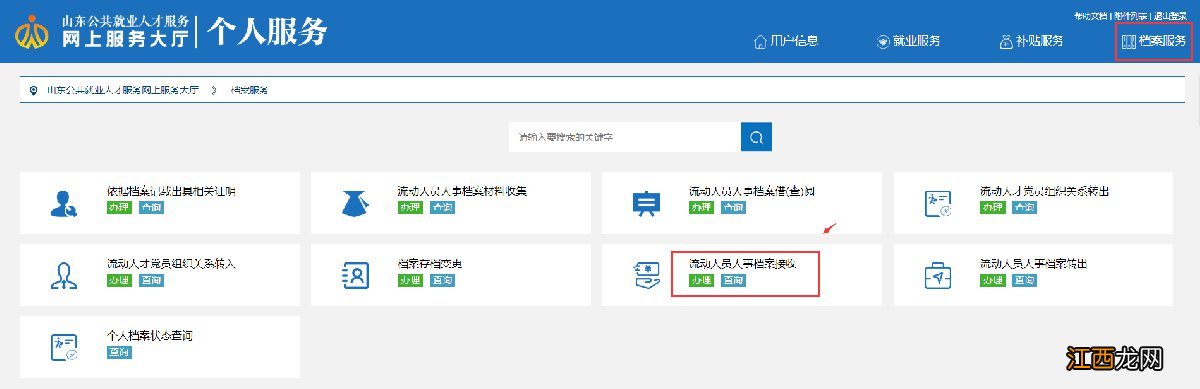Click the 个人档案状态查询 document icon
The height and width of the screenshot is (389, 1200).
click(63, 347)
